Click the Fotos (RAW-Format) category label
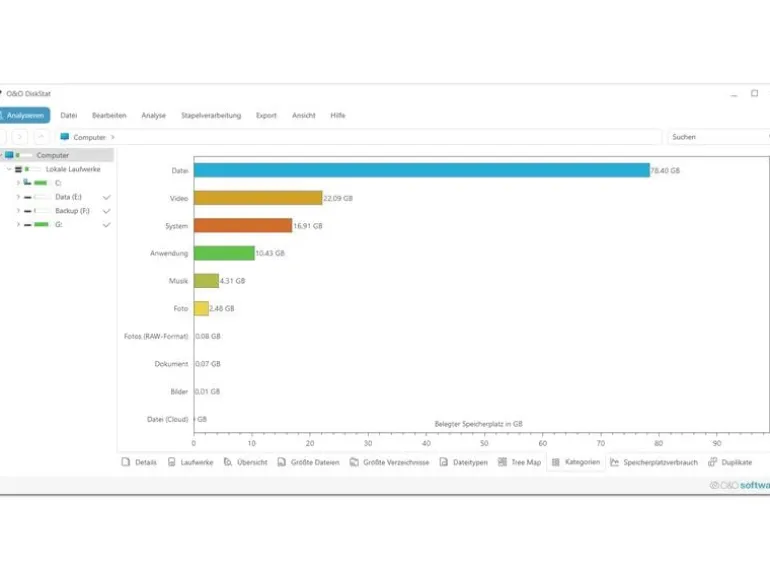This screenshot has height=578, width=770. click(x=156, y=336)
